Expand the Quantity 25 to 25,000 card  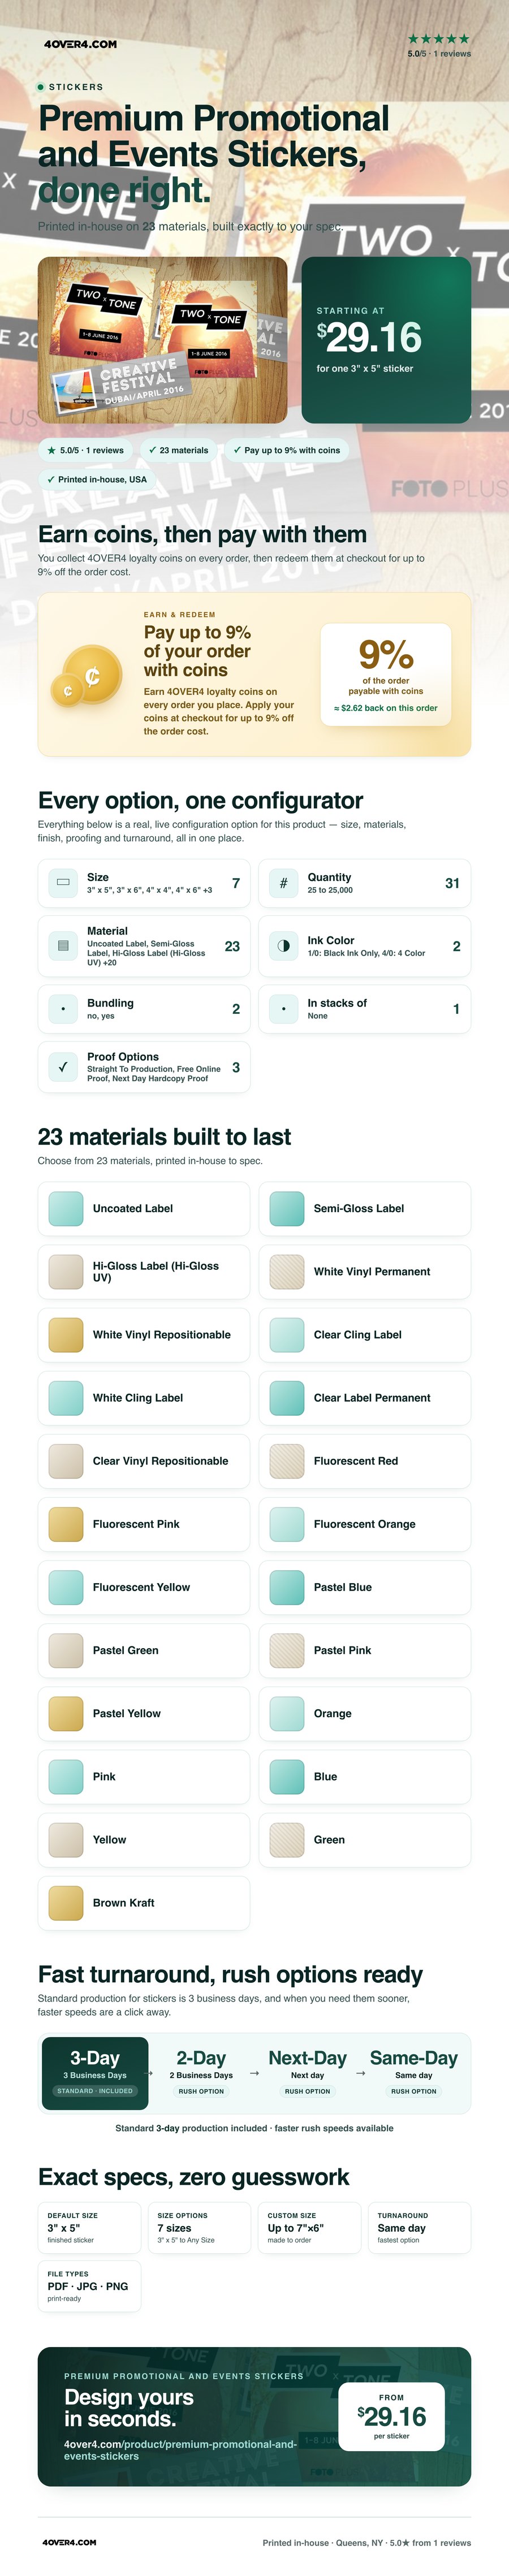364,883
